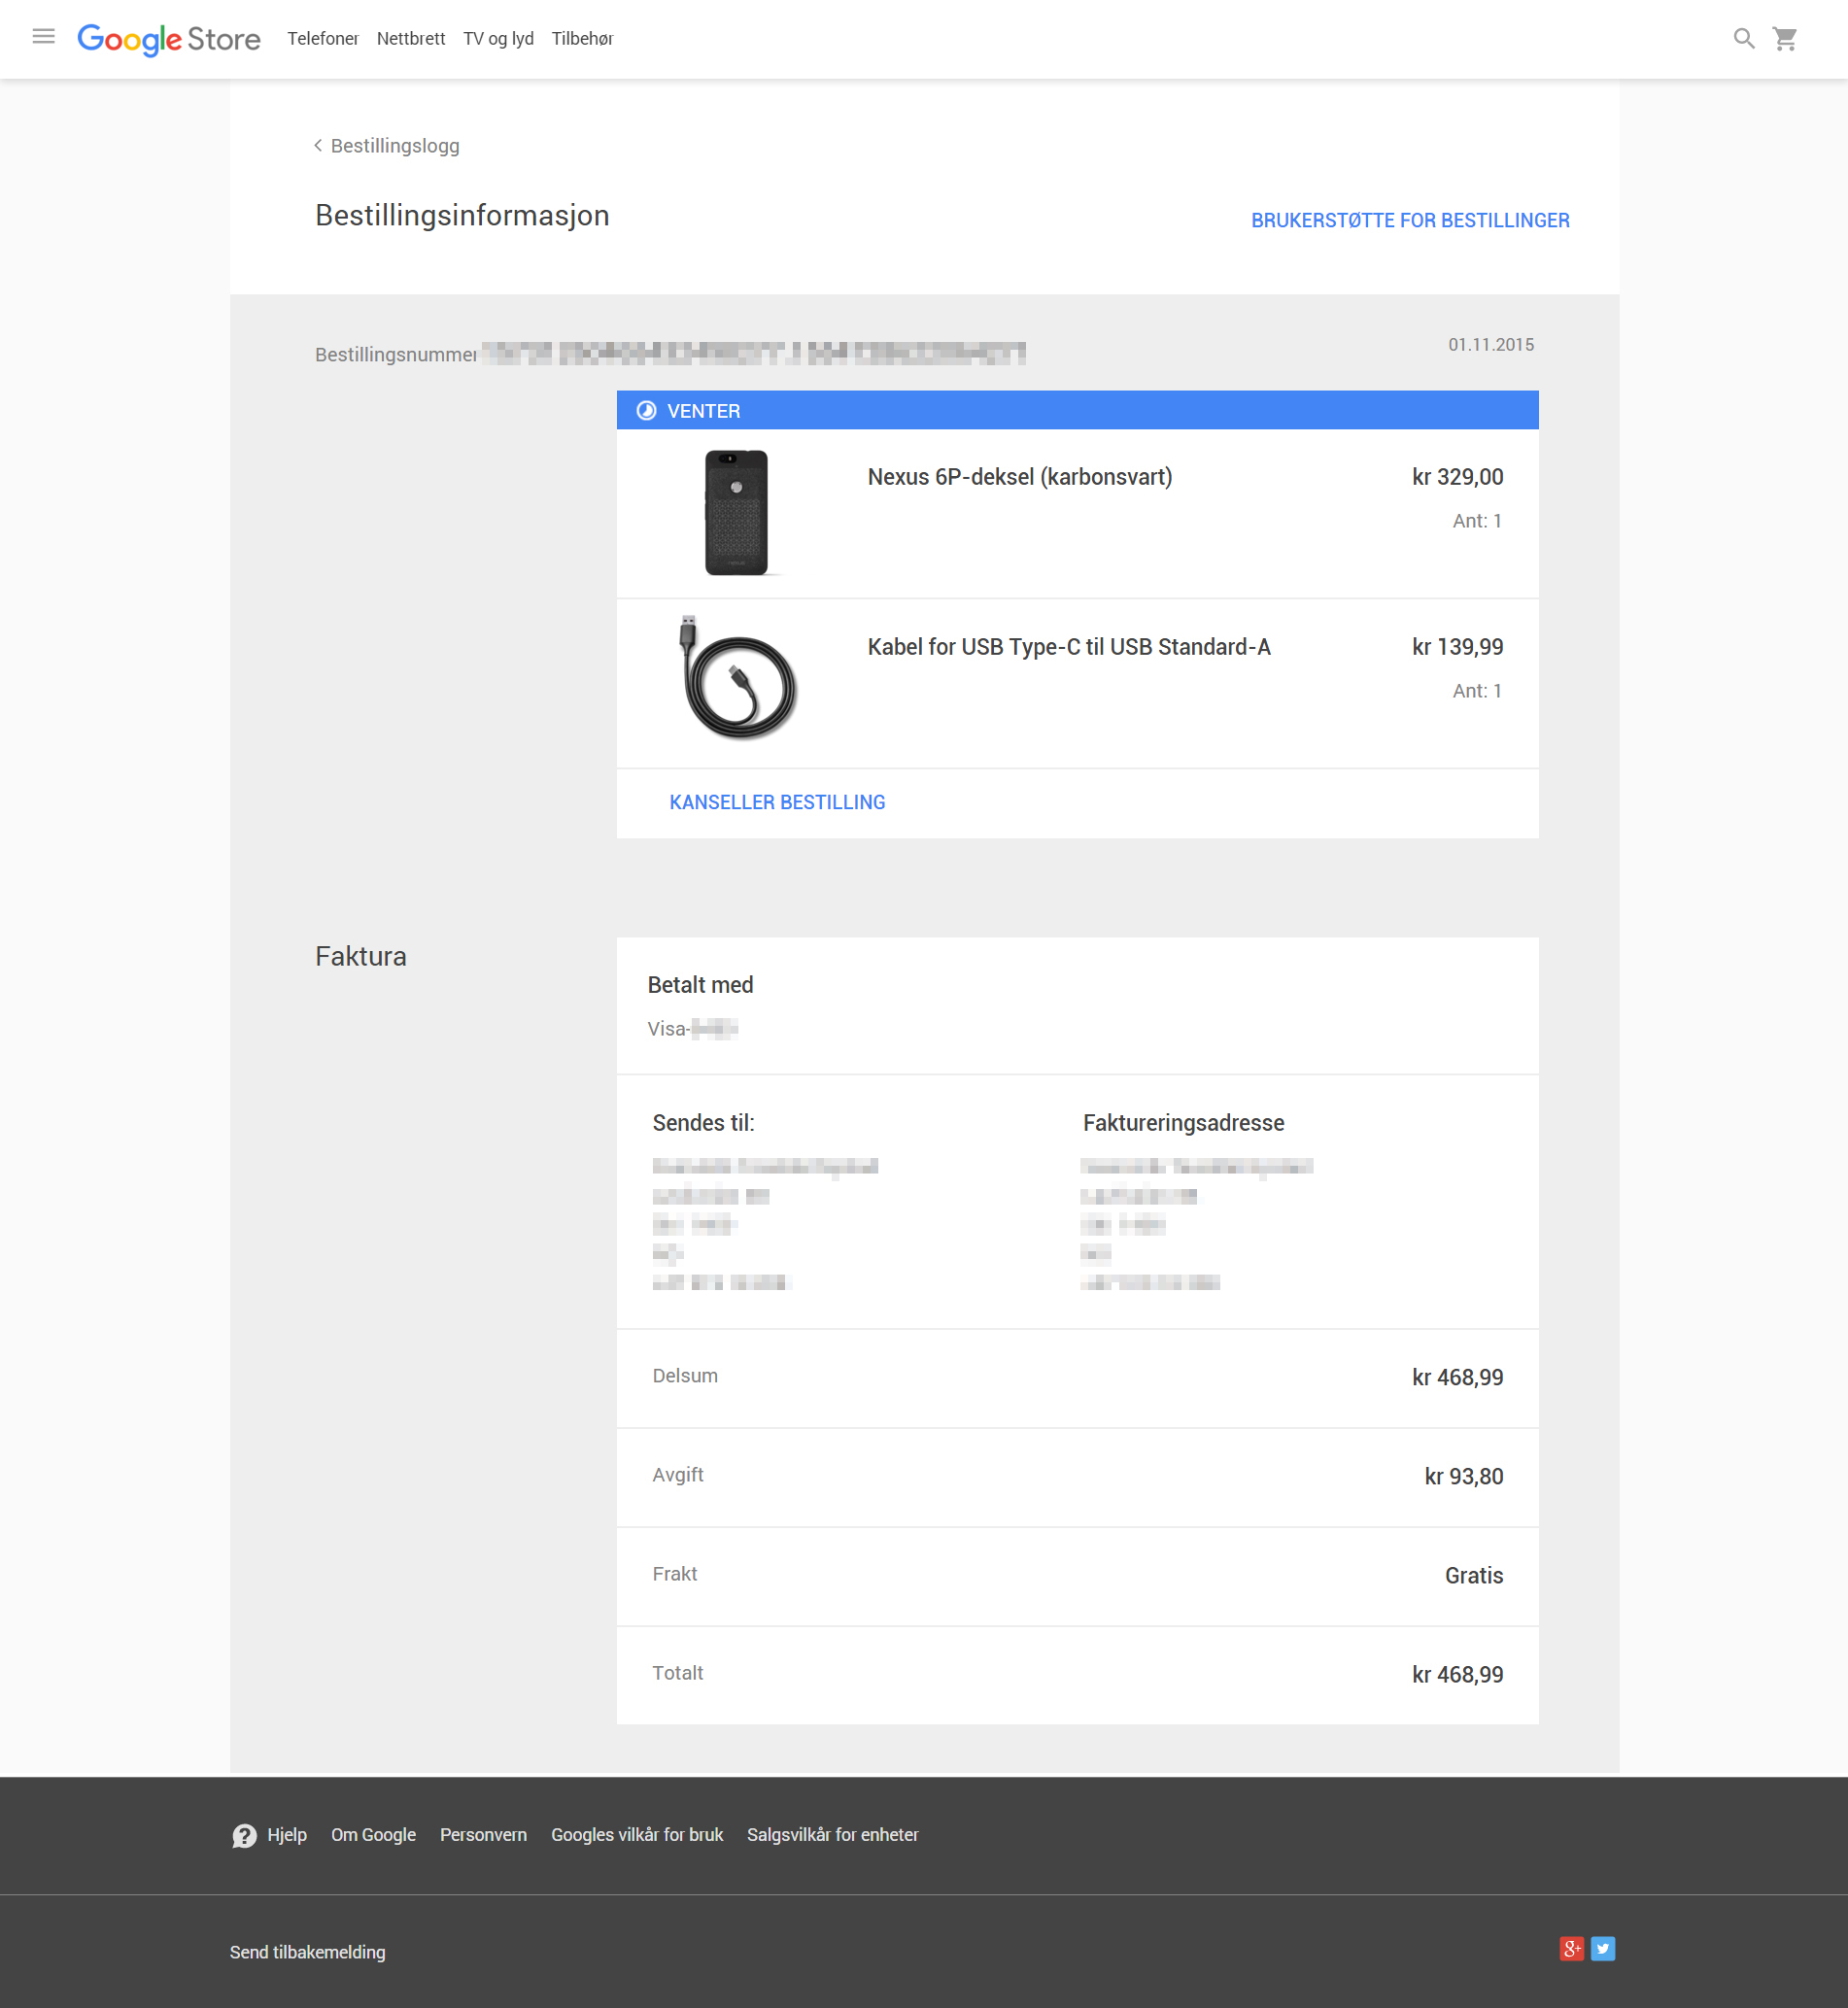Open the Google+ social icon
Screen dimensions: 1848x2008
pos(1572,1949)
